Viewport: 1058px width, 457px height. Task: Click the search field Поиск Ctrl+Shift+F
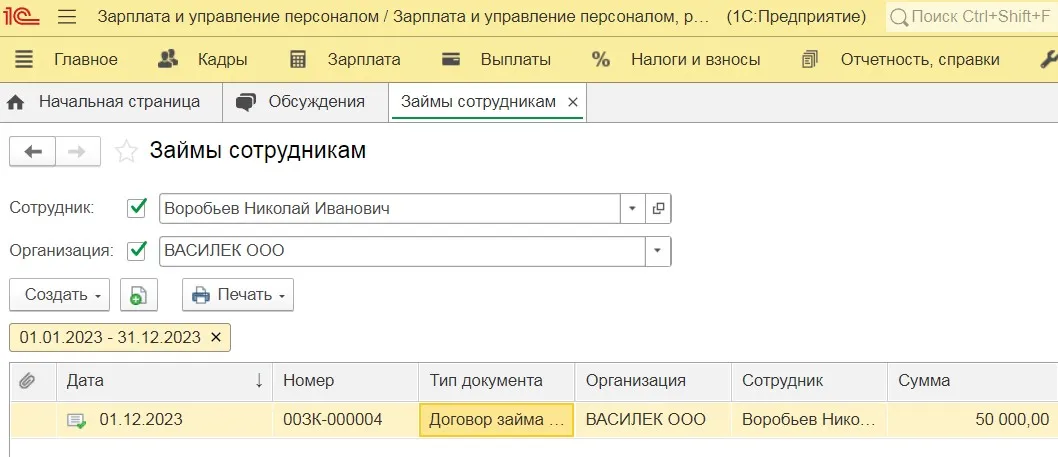point(968,17)
